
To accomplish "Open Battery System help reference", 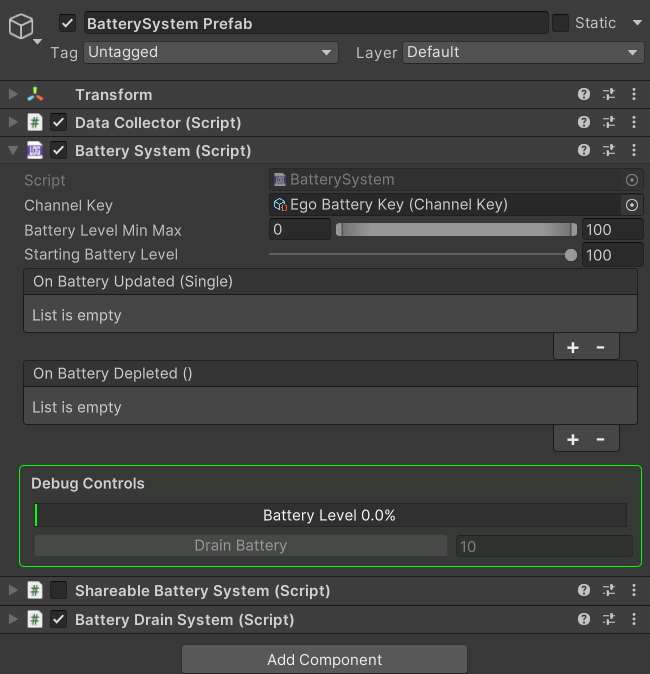I will 584,150.
